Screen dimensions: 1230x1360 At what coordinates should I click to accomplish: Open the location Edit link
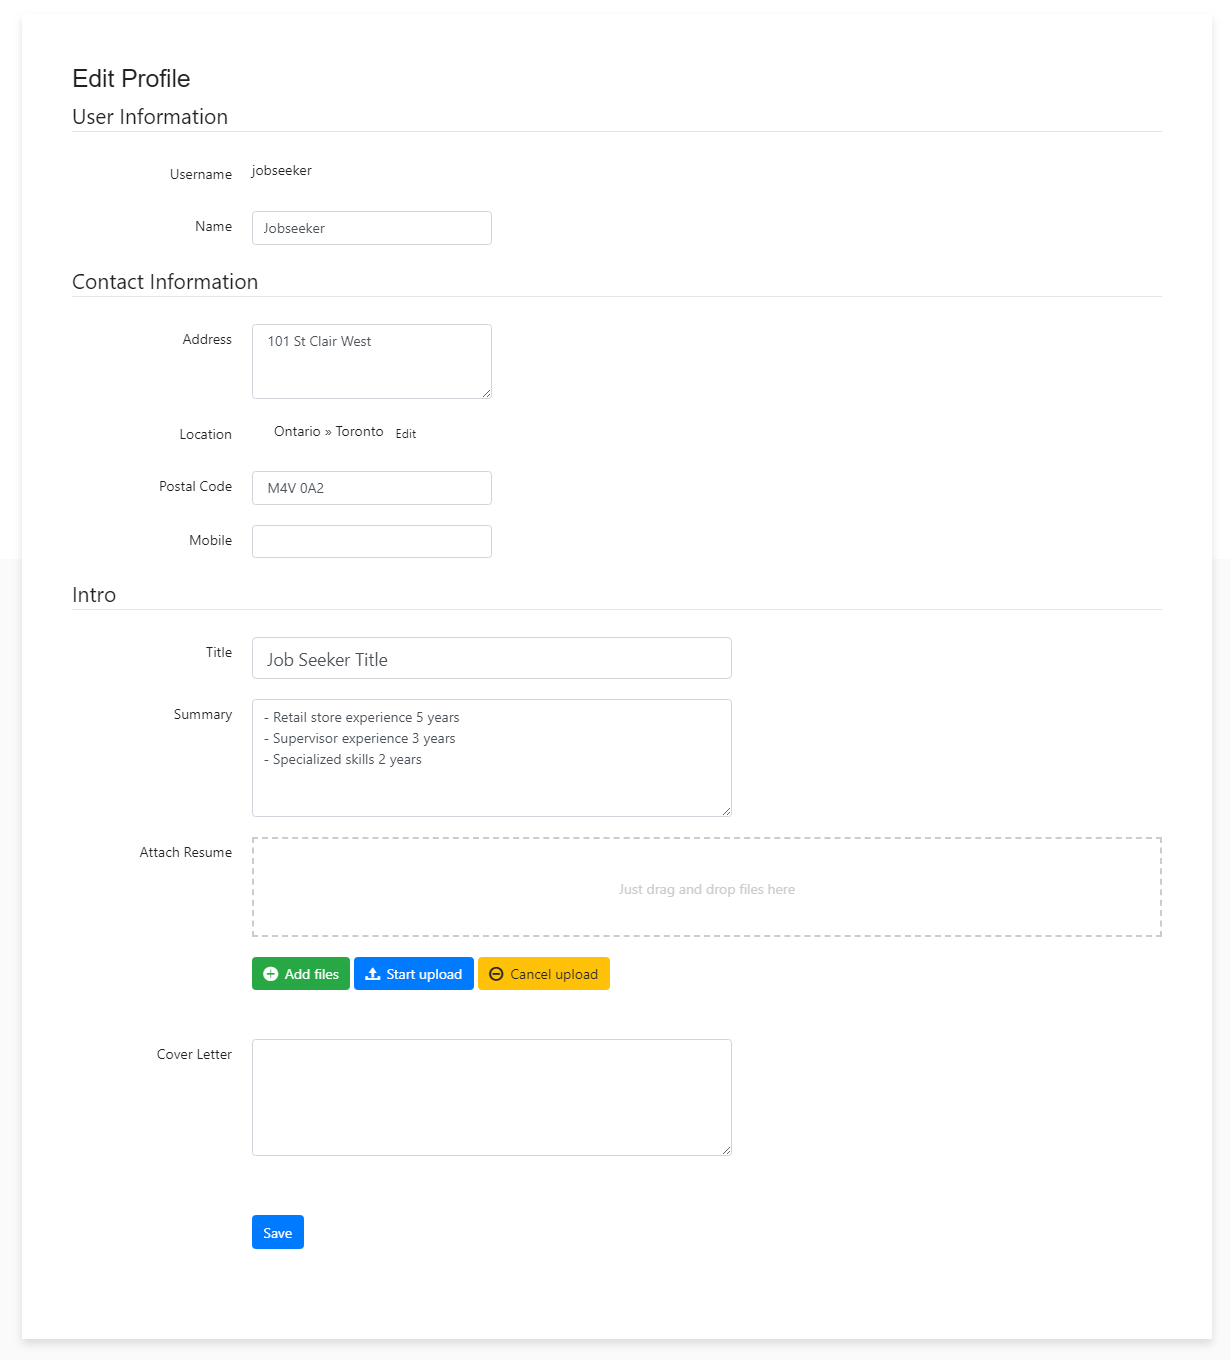405,433
